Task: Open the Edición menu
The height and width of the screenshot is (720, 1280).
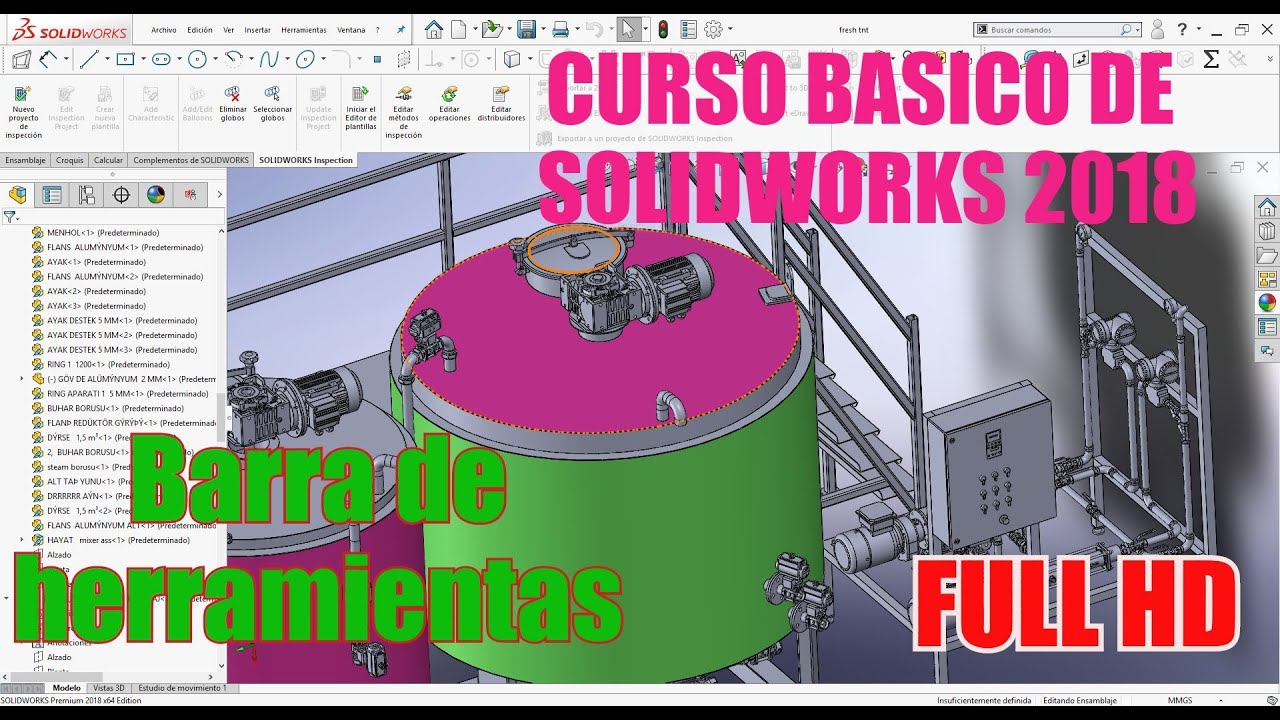Action: (200, 30)
